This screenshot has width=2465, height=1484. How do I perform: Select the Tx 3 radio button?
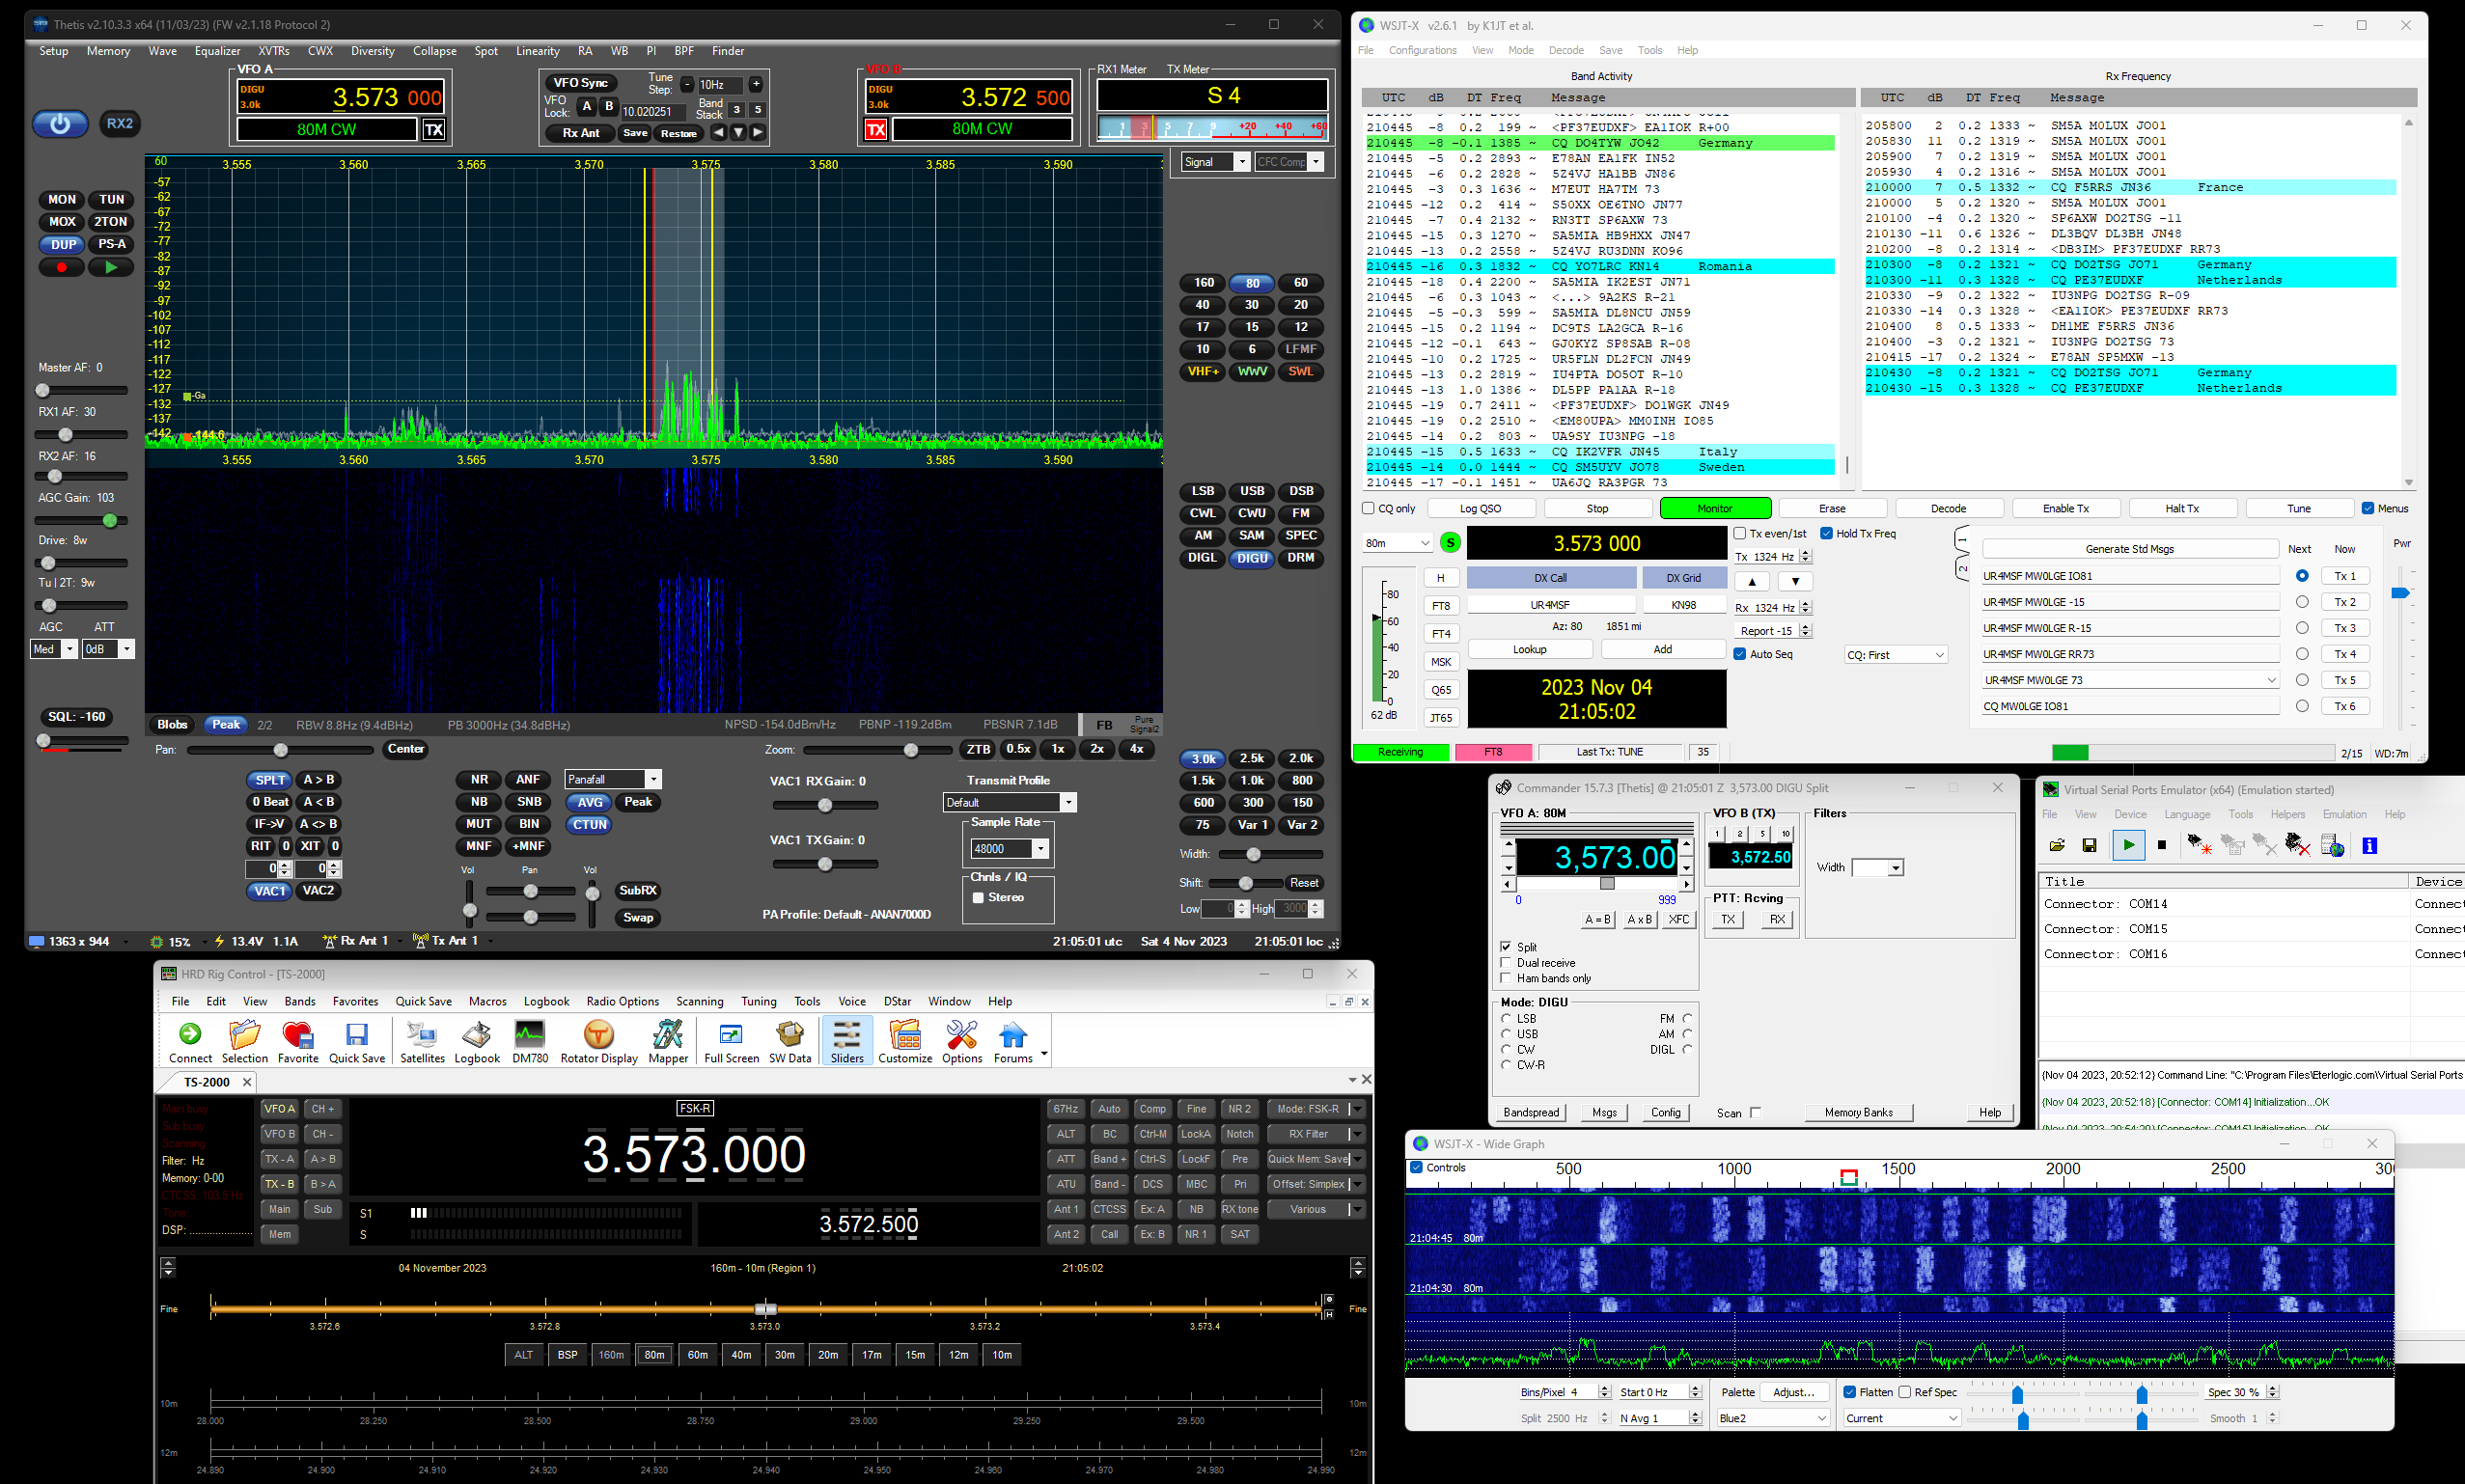click(x=2302, y=628)
